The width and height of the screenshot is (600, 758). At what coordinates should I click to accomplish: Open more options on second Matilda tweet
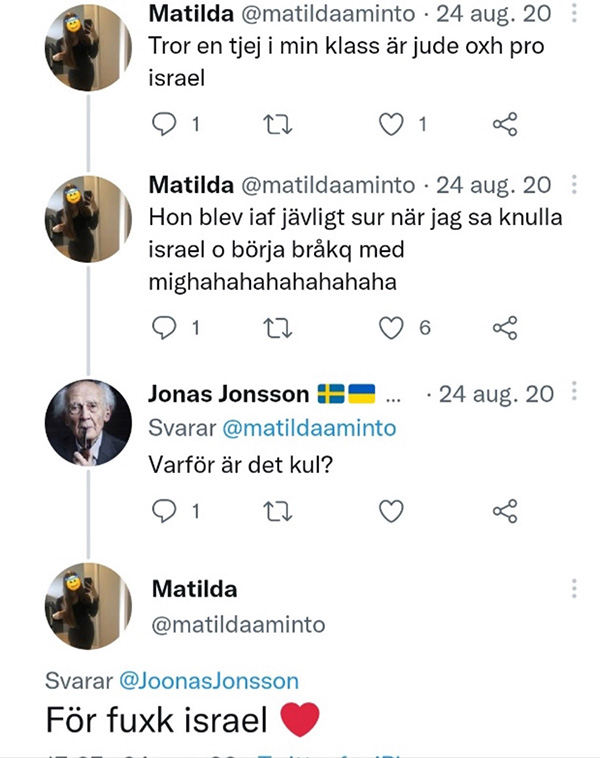point(573,187)
